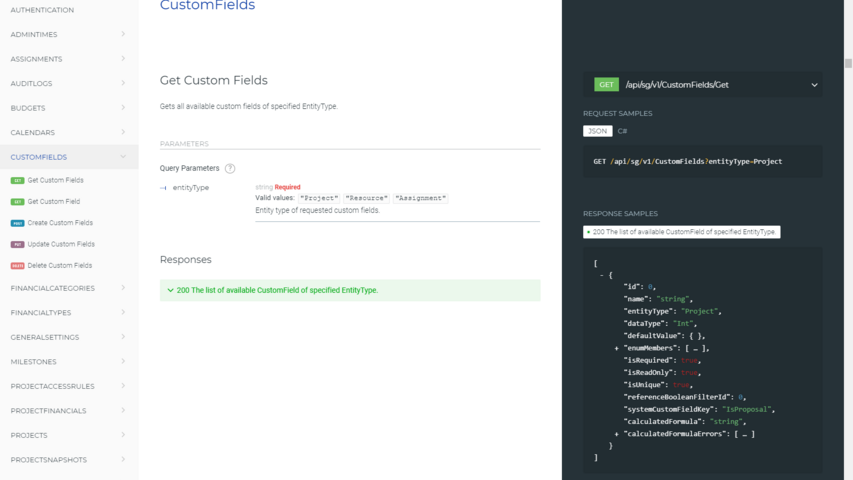Select the 200 response sample tab
Viewport: 853px width, 480px height.
point(681,232)
